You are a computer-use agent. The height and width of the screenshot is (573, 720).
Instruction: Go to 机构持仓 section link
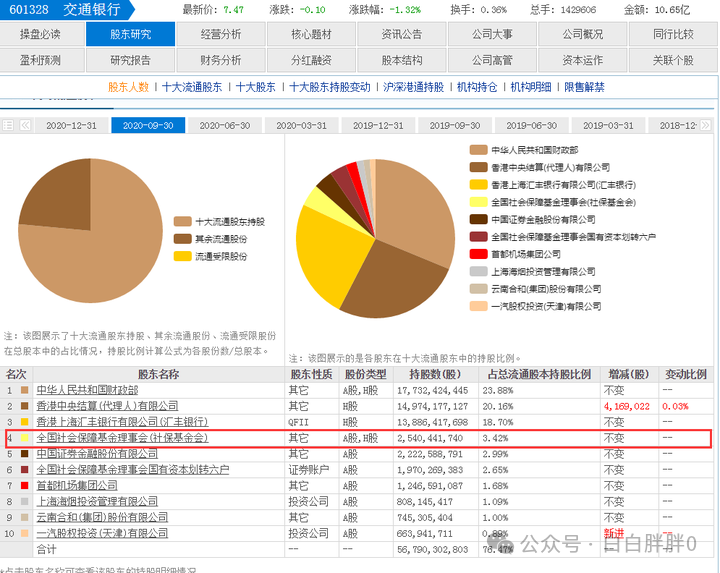click(477, 87)
